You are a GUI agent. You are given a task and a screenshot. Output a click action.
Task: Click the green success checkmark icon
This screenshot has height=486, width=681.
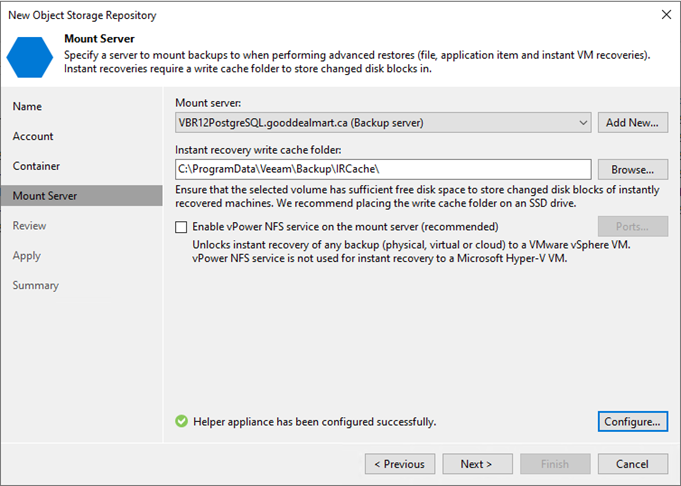click(182, 421)
